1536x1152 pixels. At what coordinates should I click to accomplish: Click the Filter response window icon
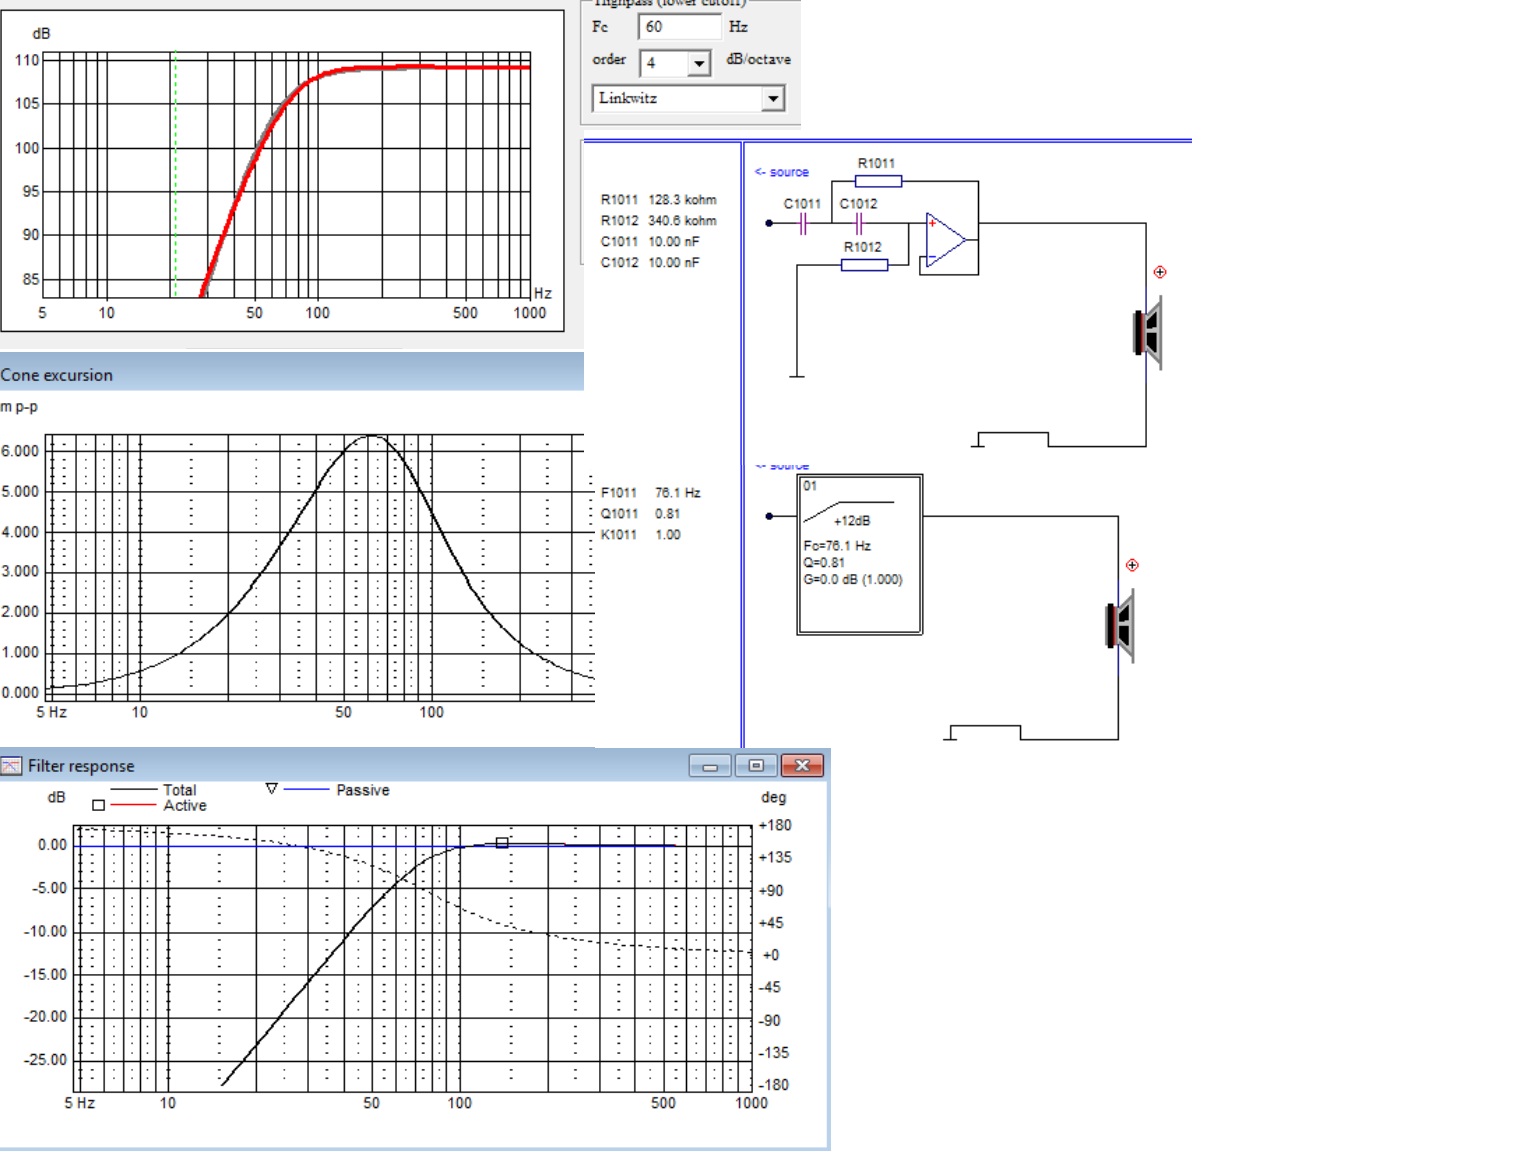pos(11,766)
